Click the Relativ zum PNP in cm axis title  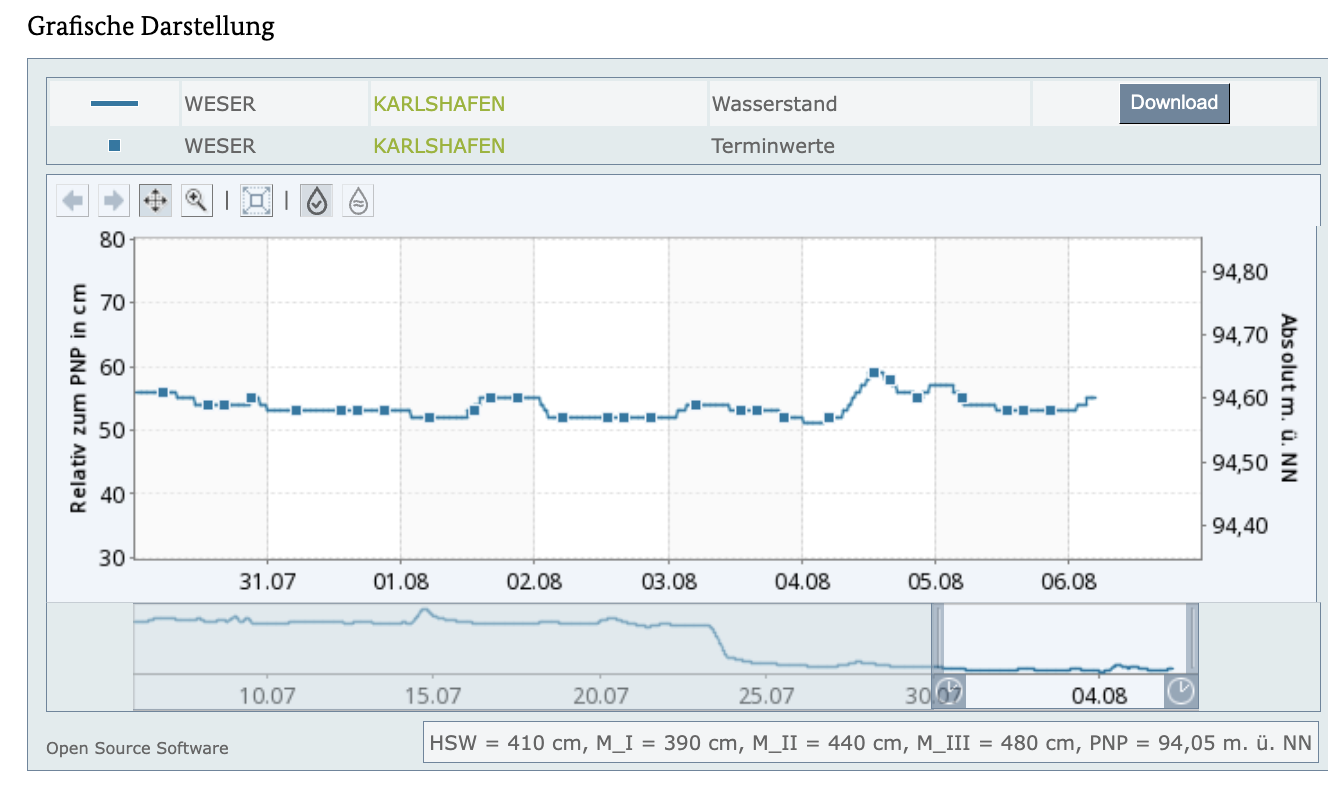pyautogui.click(x=78, y=399)
